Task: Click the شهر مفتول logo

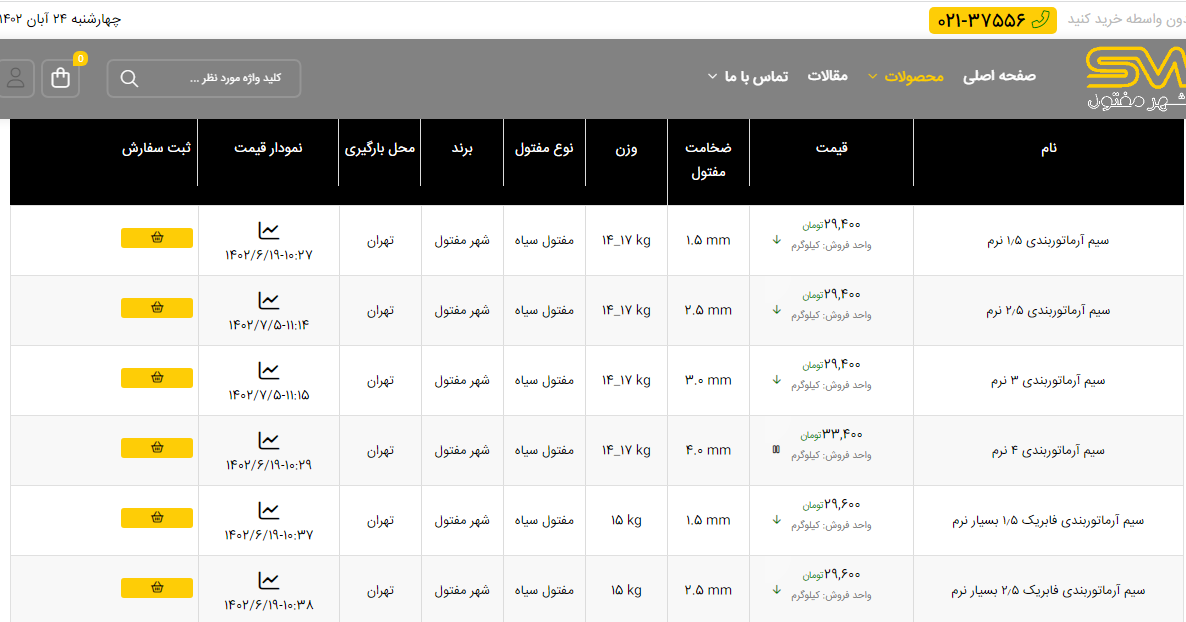Action: (x=1134, y=78)
